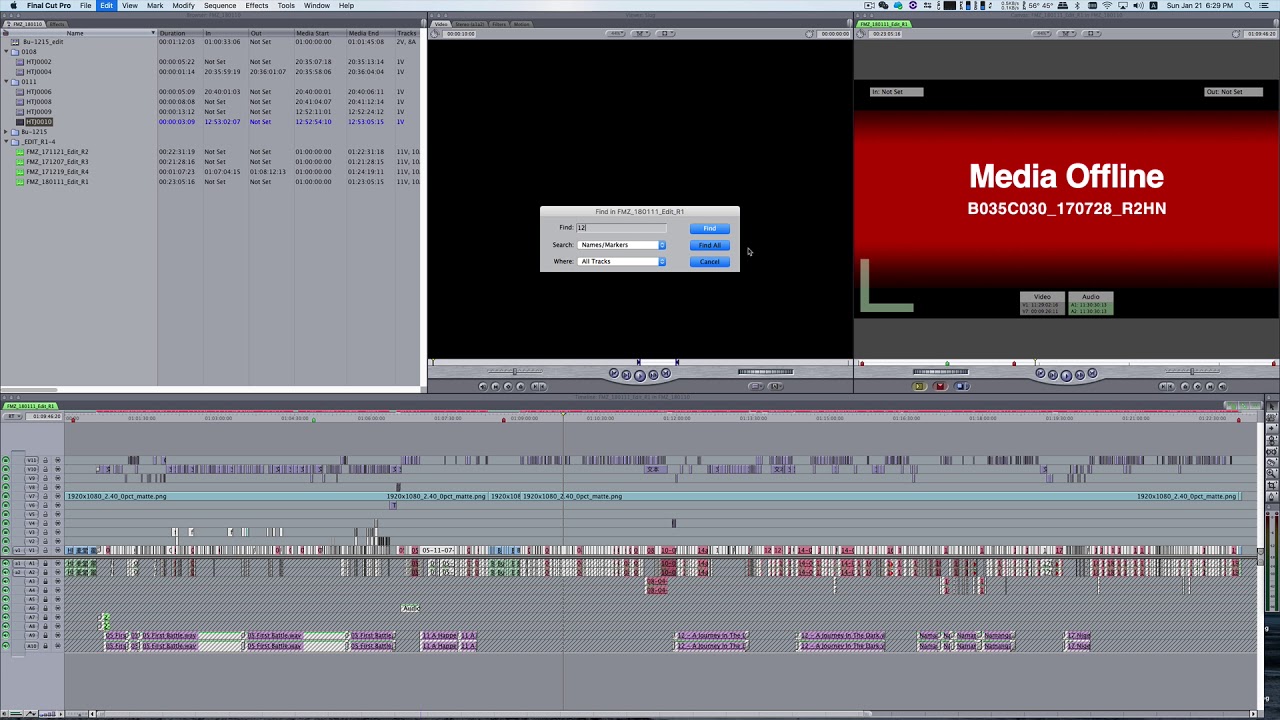The width and height of the screenshot is (1280, 720).
Task: Open the Modify menu
Action: coord(183,6)
